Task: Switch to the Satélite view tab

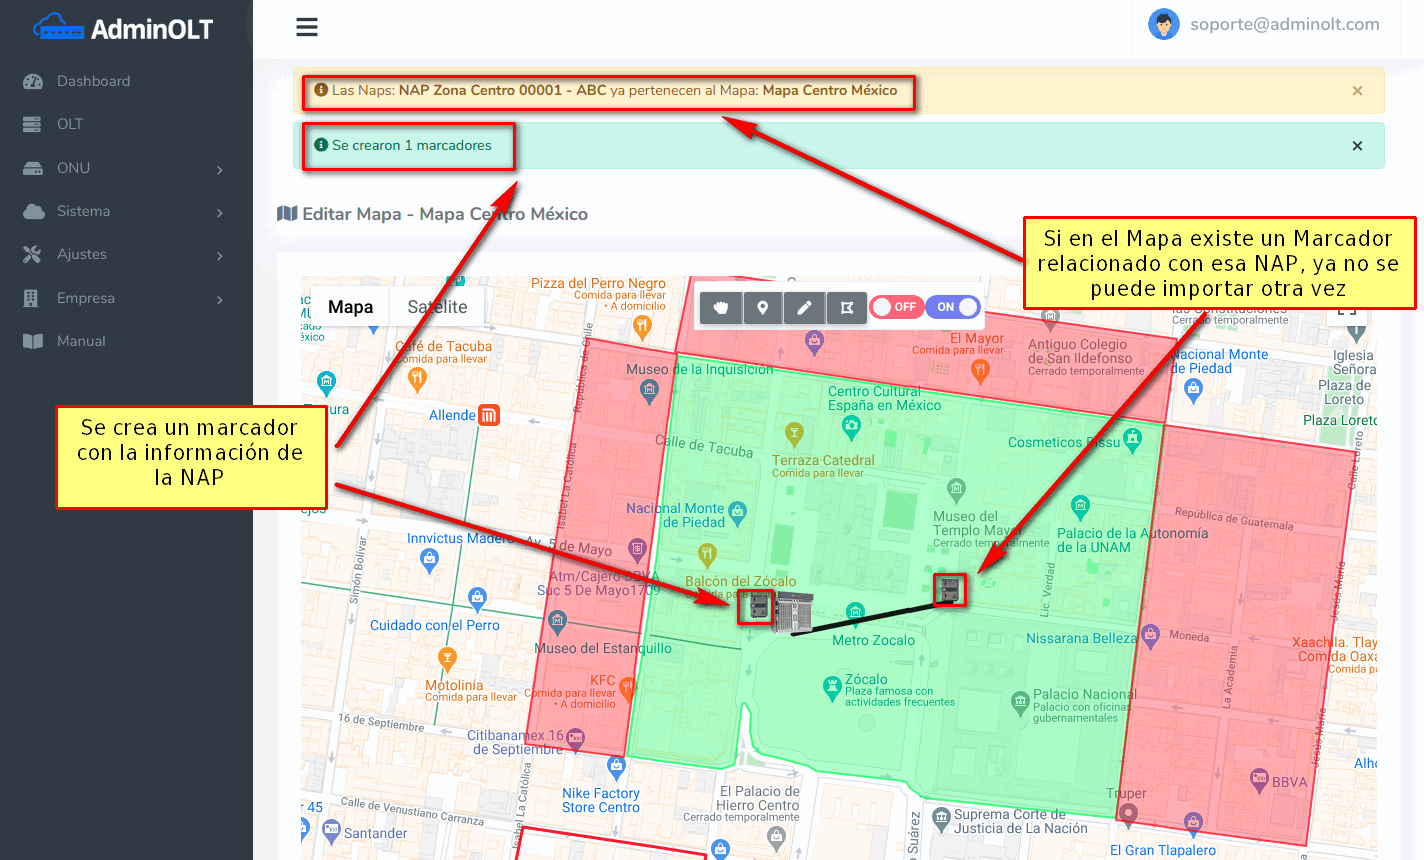Action: (x=437, y=307)
